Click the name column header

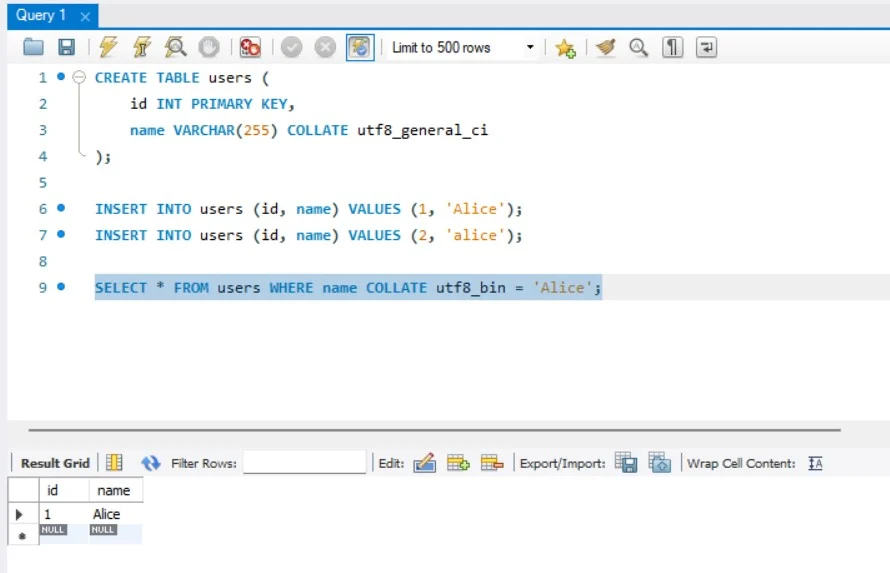tap(116, 490)
